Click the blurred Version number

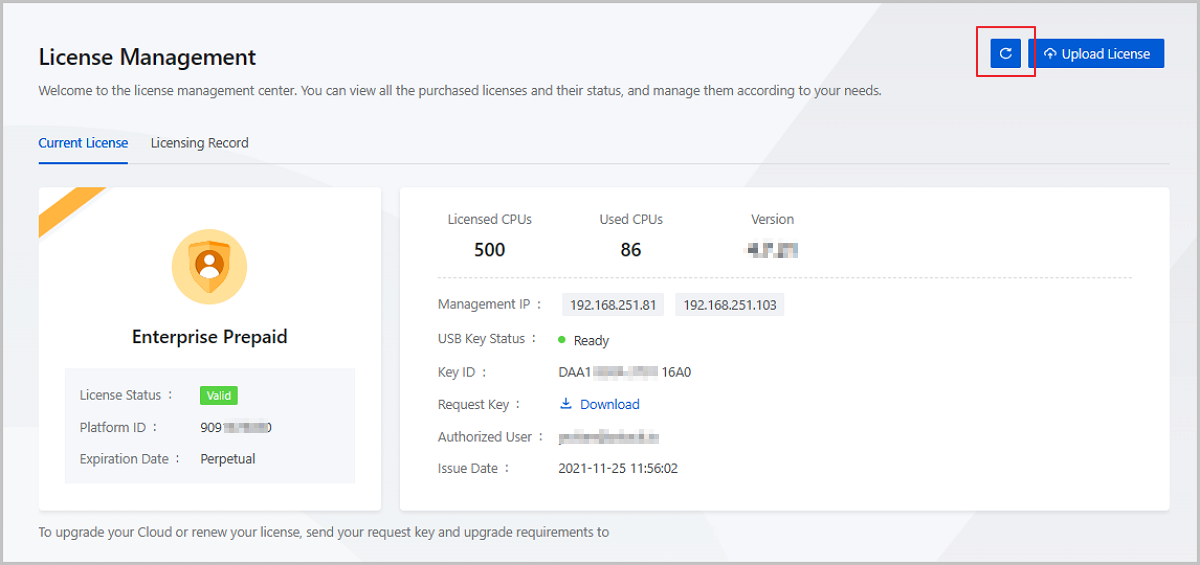click(x=772, y=250)
